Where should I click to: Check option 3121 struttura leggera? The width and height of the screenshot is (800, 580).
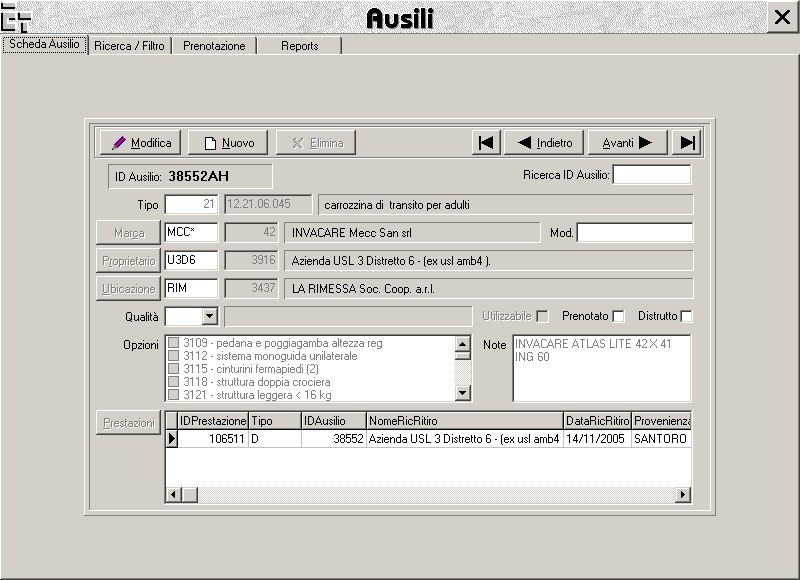click(x=173, y=394)
